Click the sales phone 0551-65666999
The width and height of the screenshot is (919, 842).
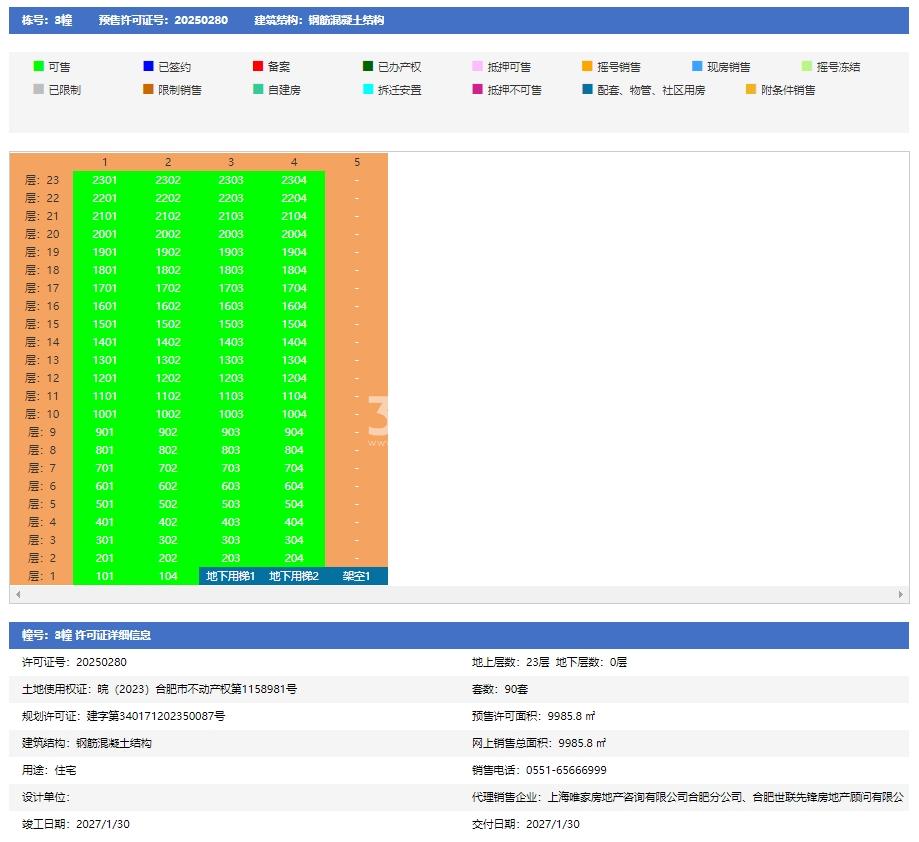(566, 770)
